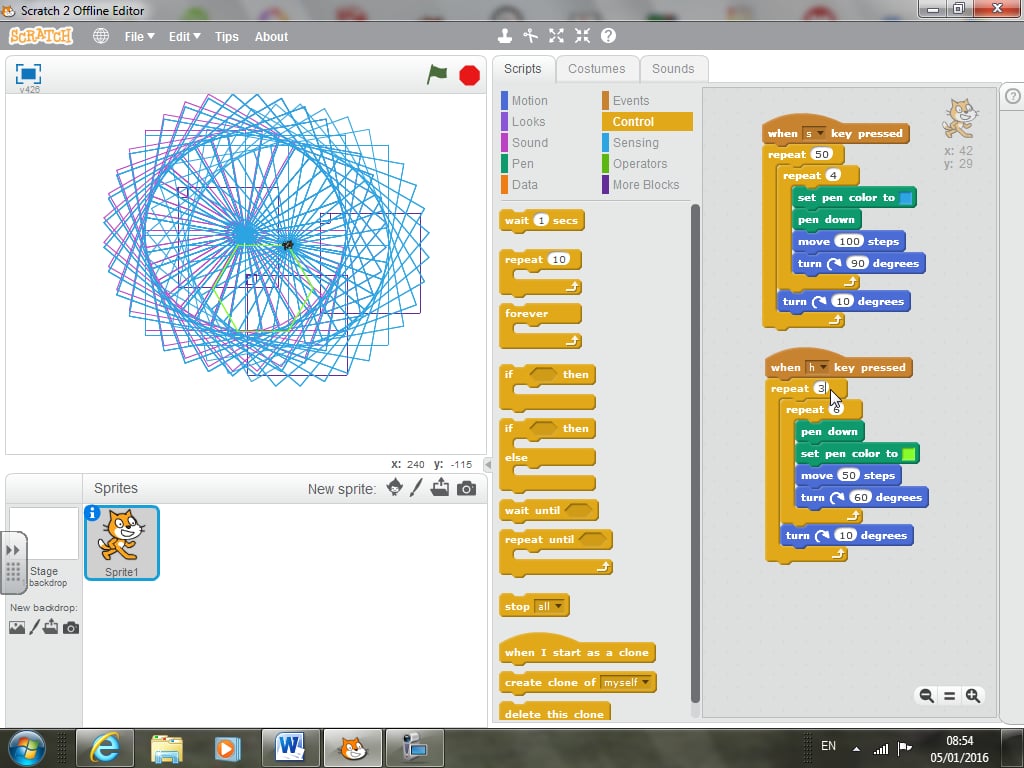Select the Motion block category
Screen dimensions: 1024x768
tap(529, 101)
